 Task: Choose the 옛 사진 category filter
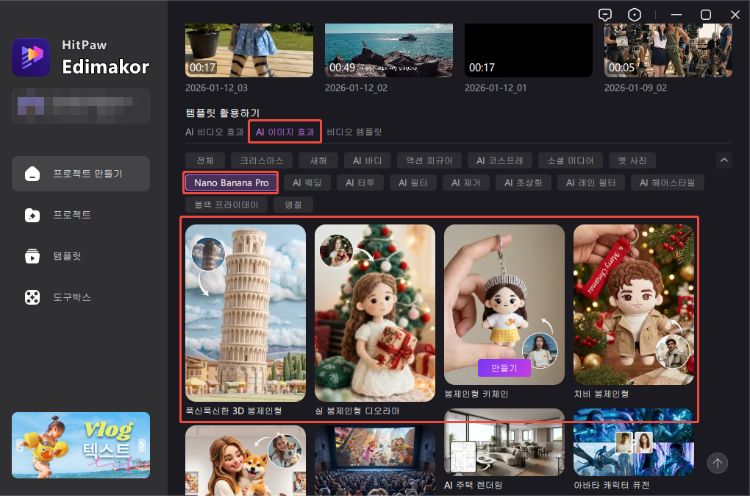coord(632,161)
